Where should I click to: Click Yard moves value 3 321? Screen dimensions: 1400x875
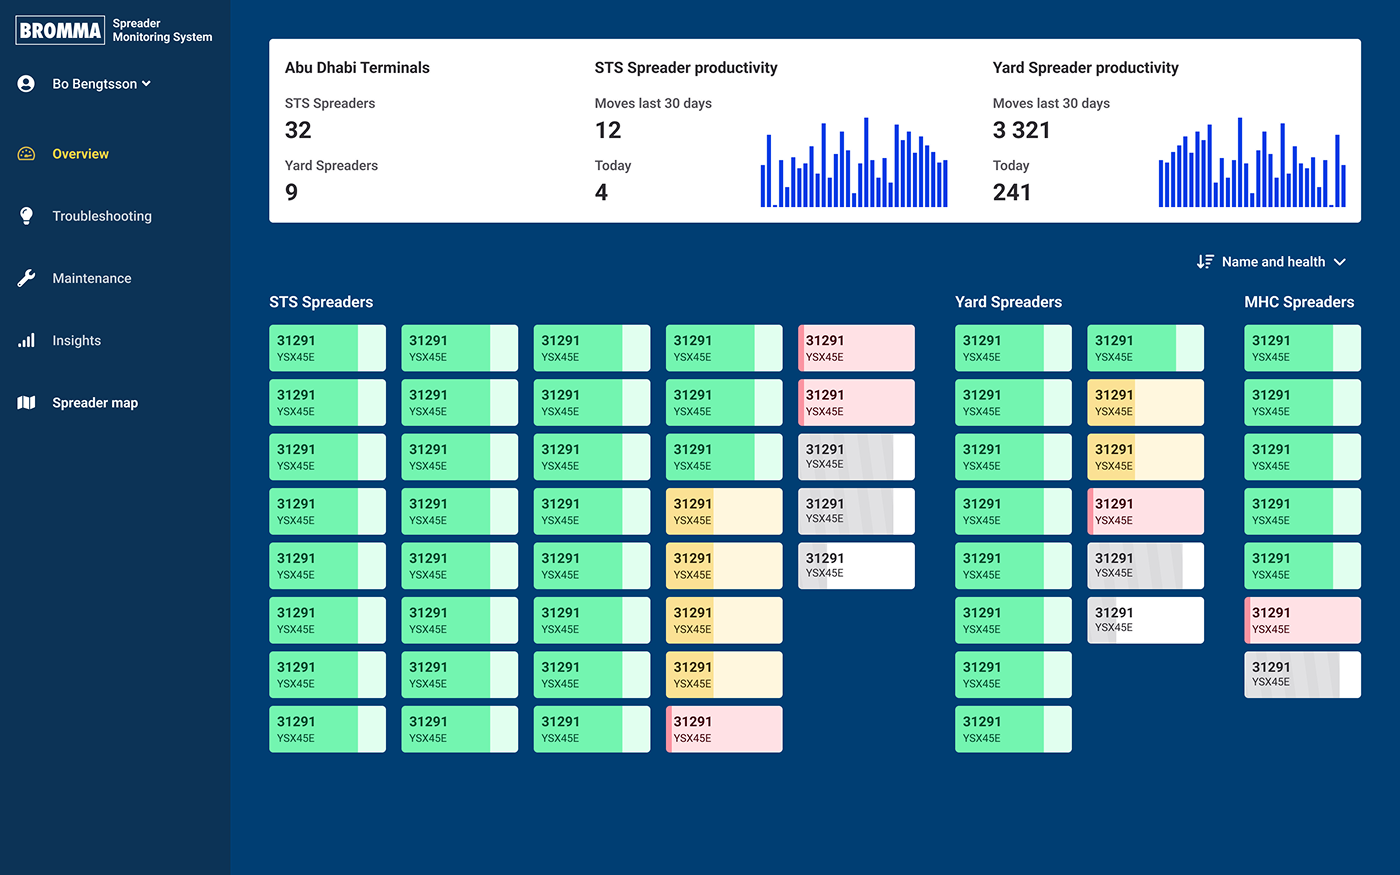(1021, 130)
